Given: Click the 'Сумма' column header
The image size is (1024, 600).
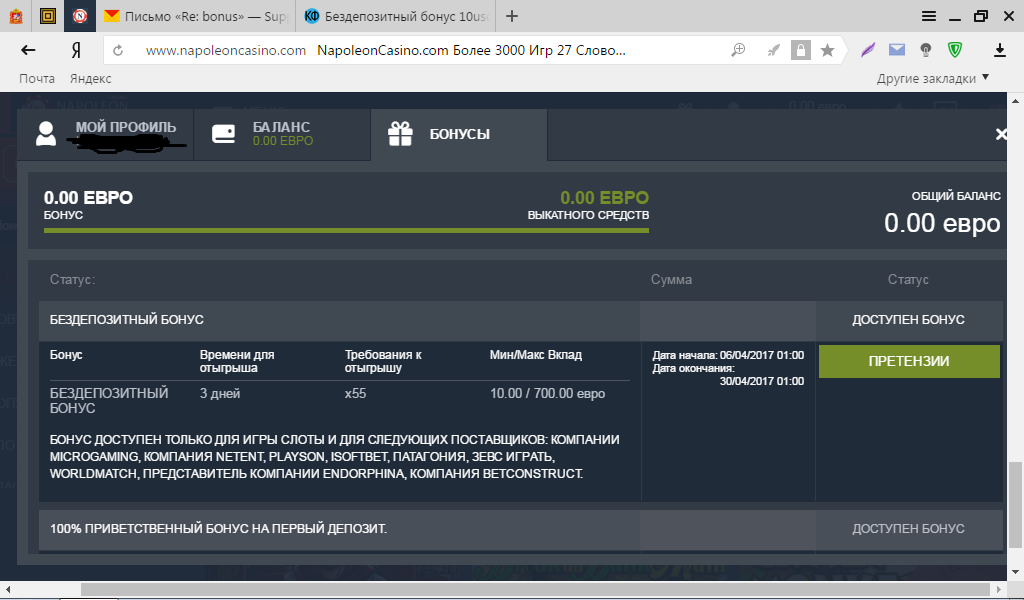Looking at the screenshot, I should pos(671,279).
